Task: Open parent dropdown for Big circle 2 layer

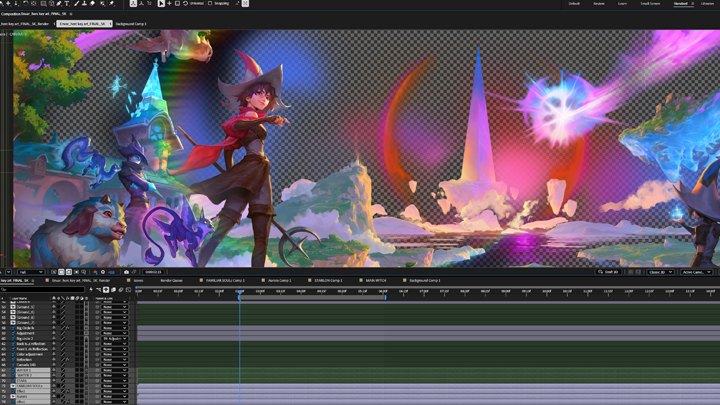Action: tap(114, 338)
